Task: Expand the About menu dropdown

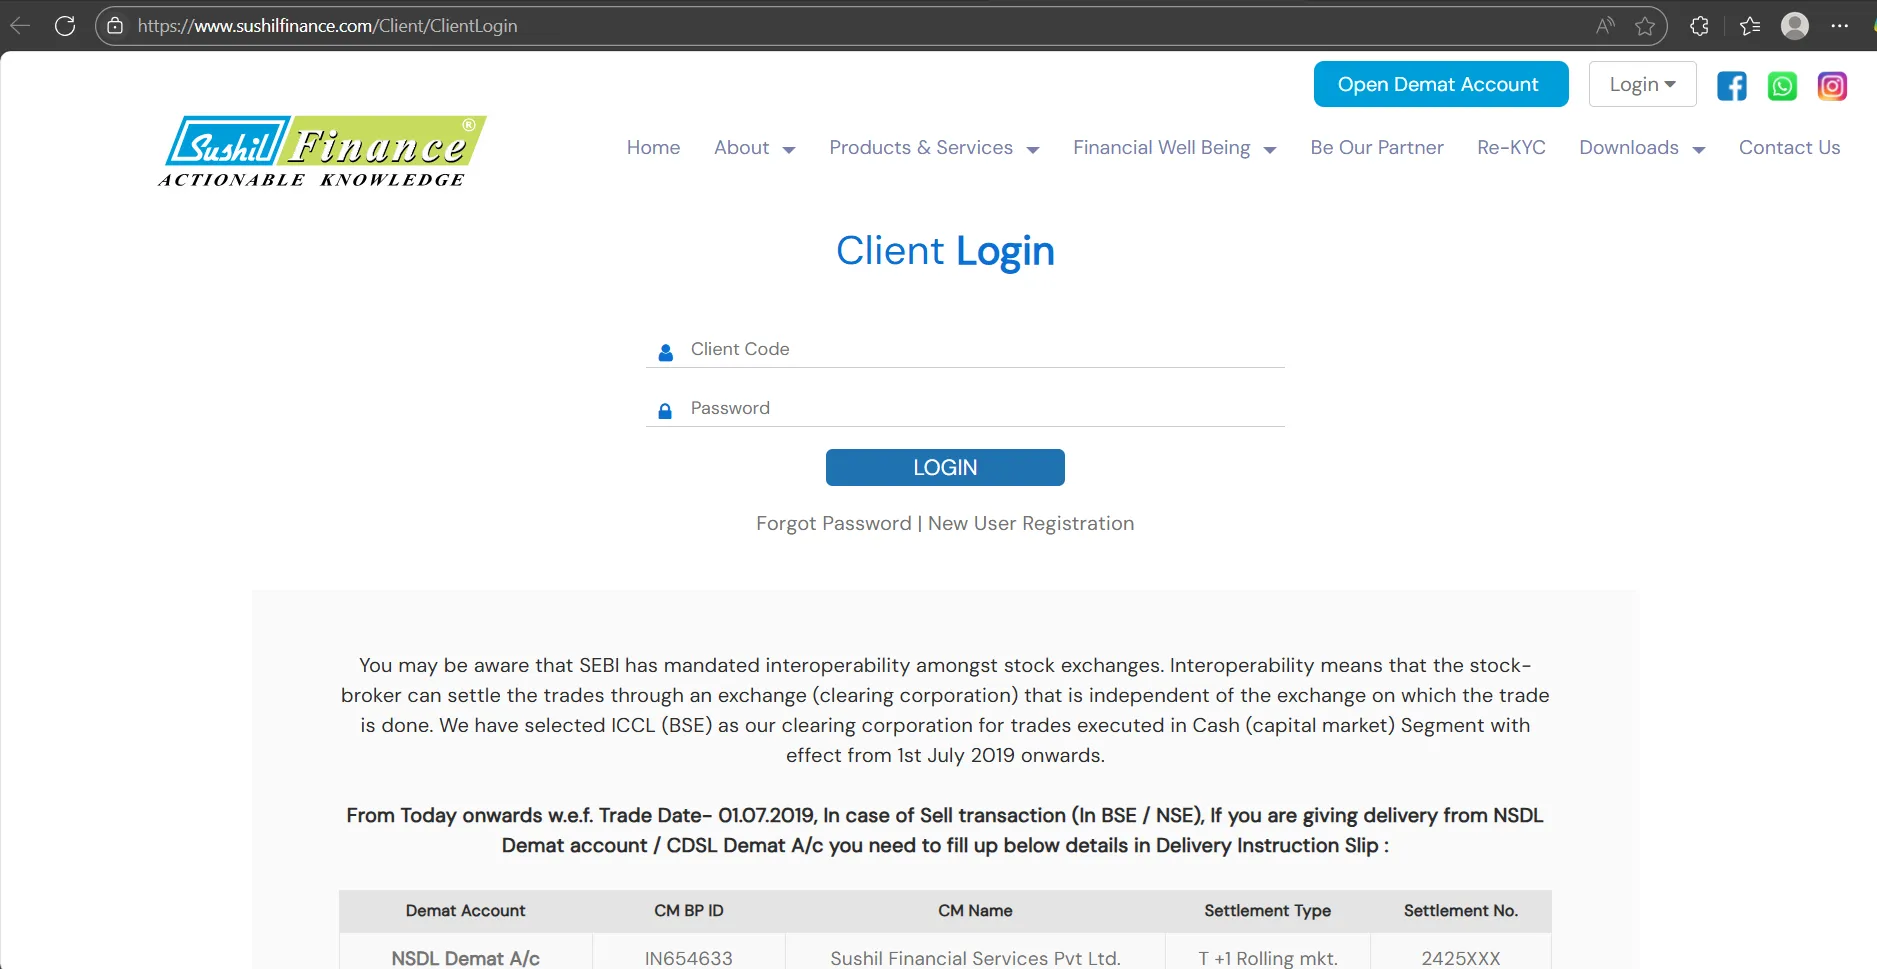Action: coord(755,148)
